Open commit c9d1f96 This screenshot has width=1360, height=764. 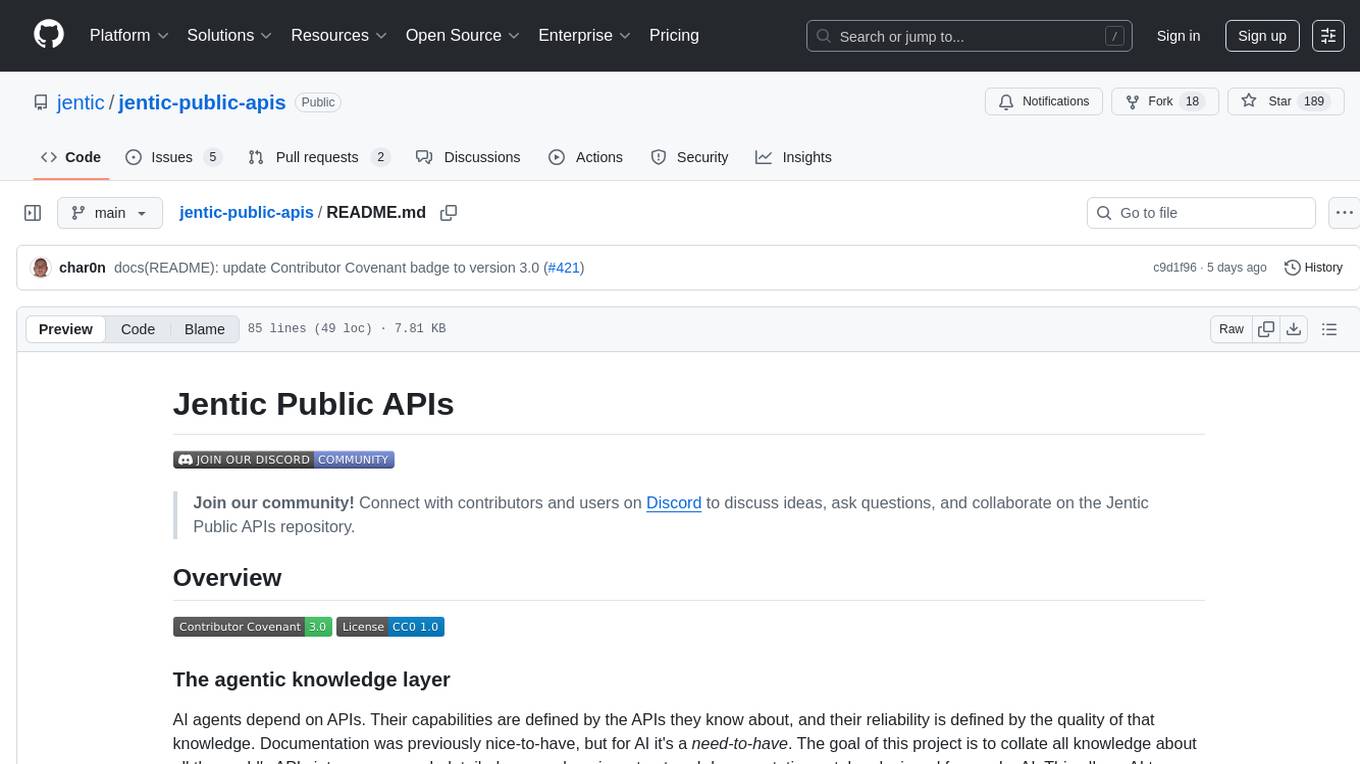click(1175, 267)
